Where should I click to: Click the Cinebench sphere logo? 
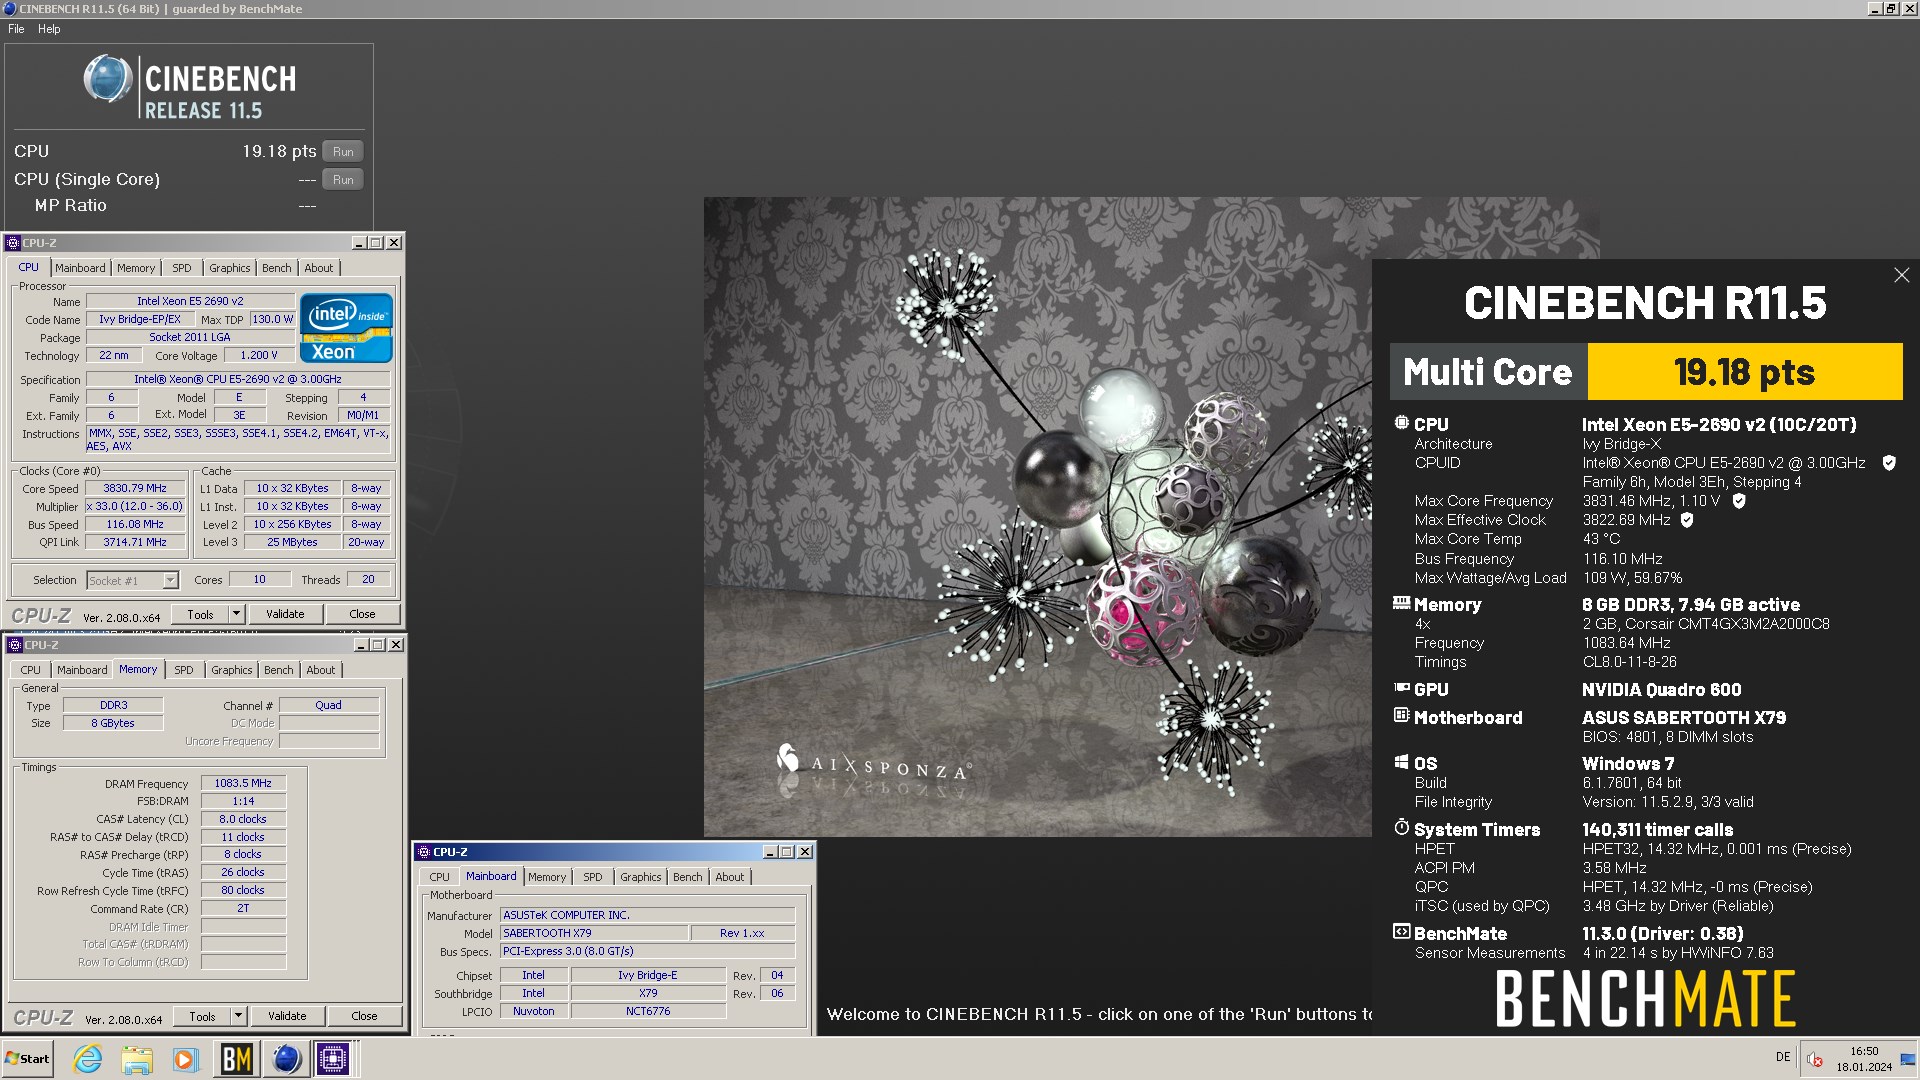108,80
